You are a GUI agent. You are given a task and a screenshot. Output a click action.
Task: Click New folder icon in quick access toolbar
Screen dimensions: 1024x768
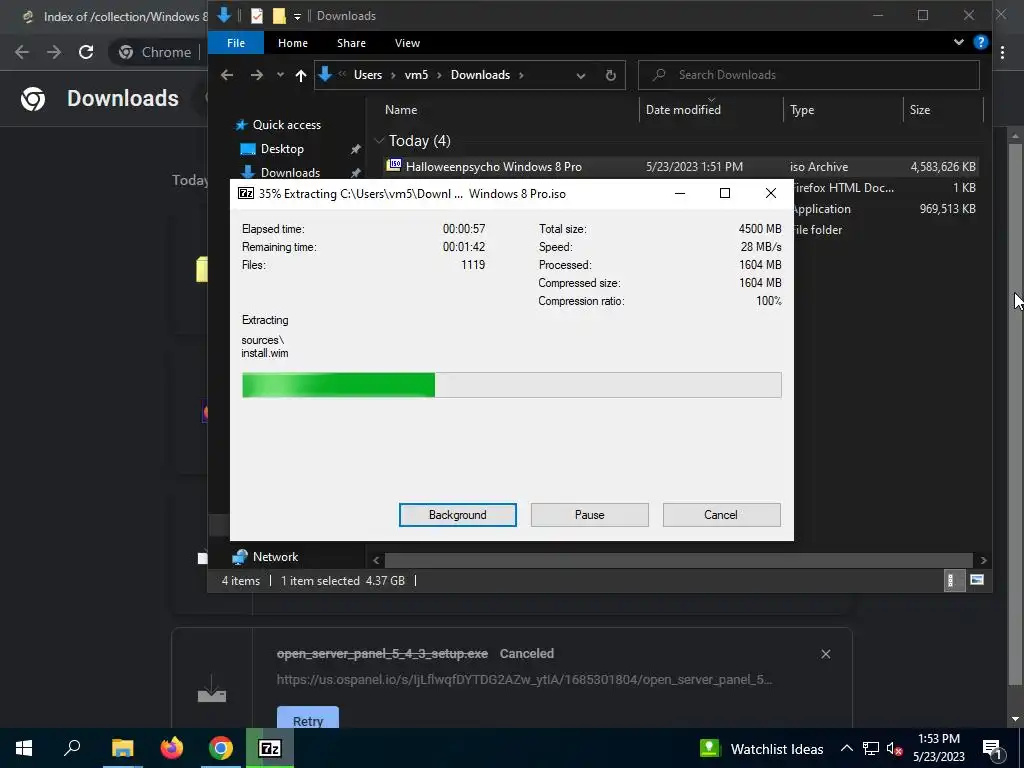(x=279, y=16)
